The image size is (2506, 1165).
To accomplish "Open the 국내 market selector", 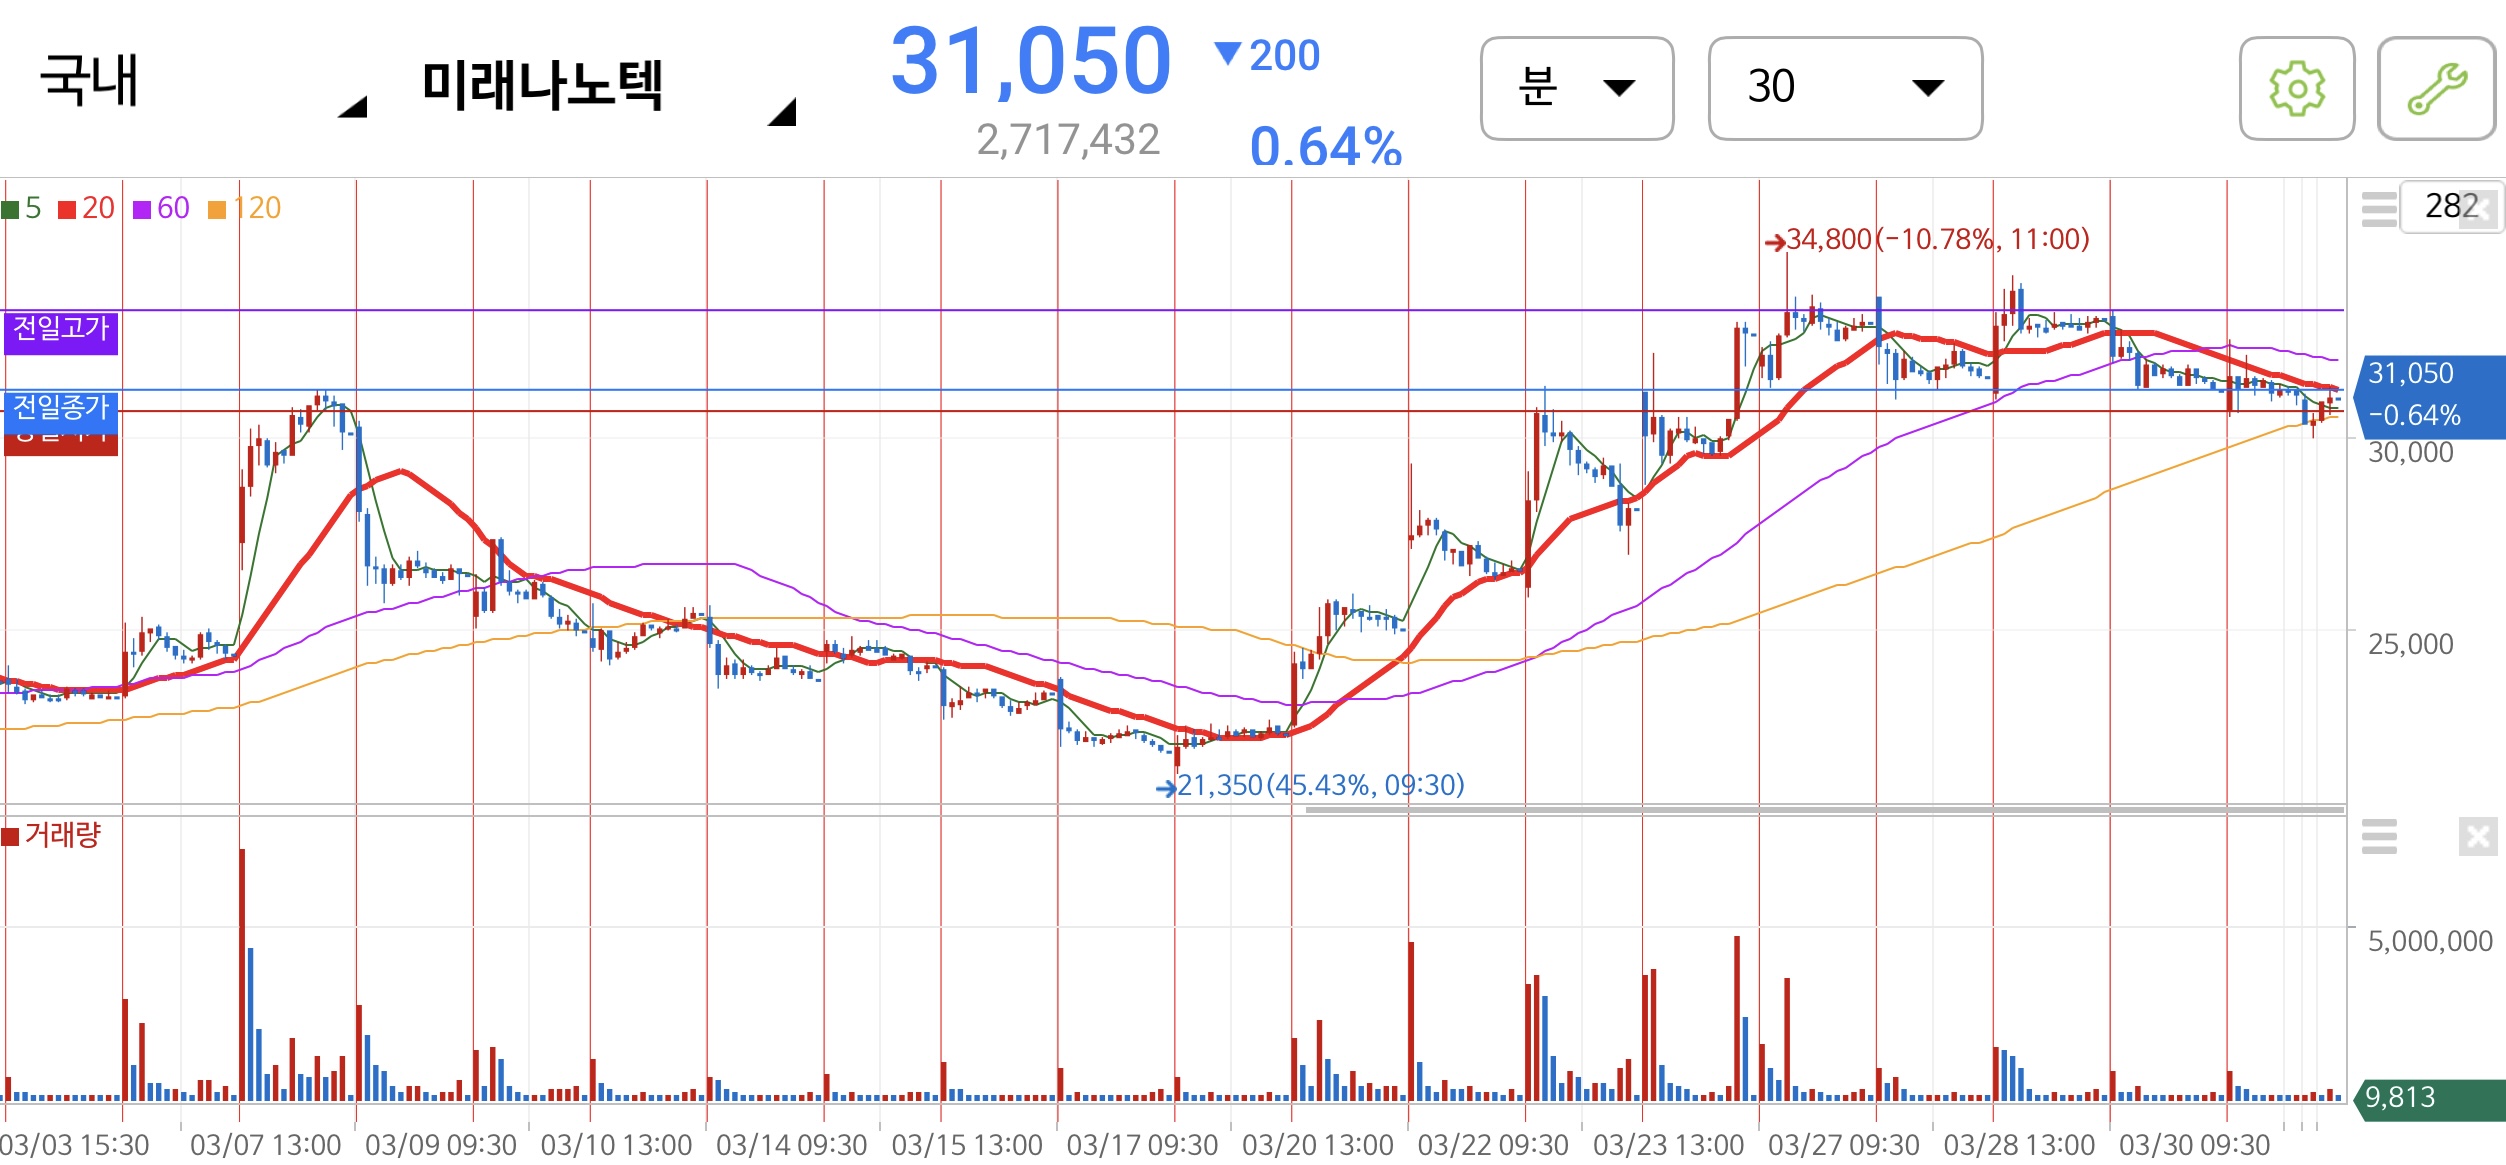I will pyautogui.click(x=204, y=85).
